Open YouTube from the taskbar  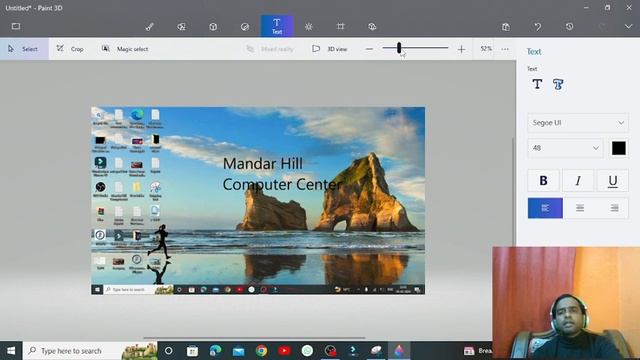[x=284, y=351]
